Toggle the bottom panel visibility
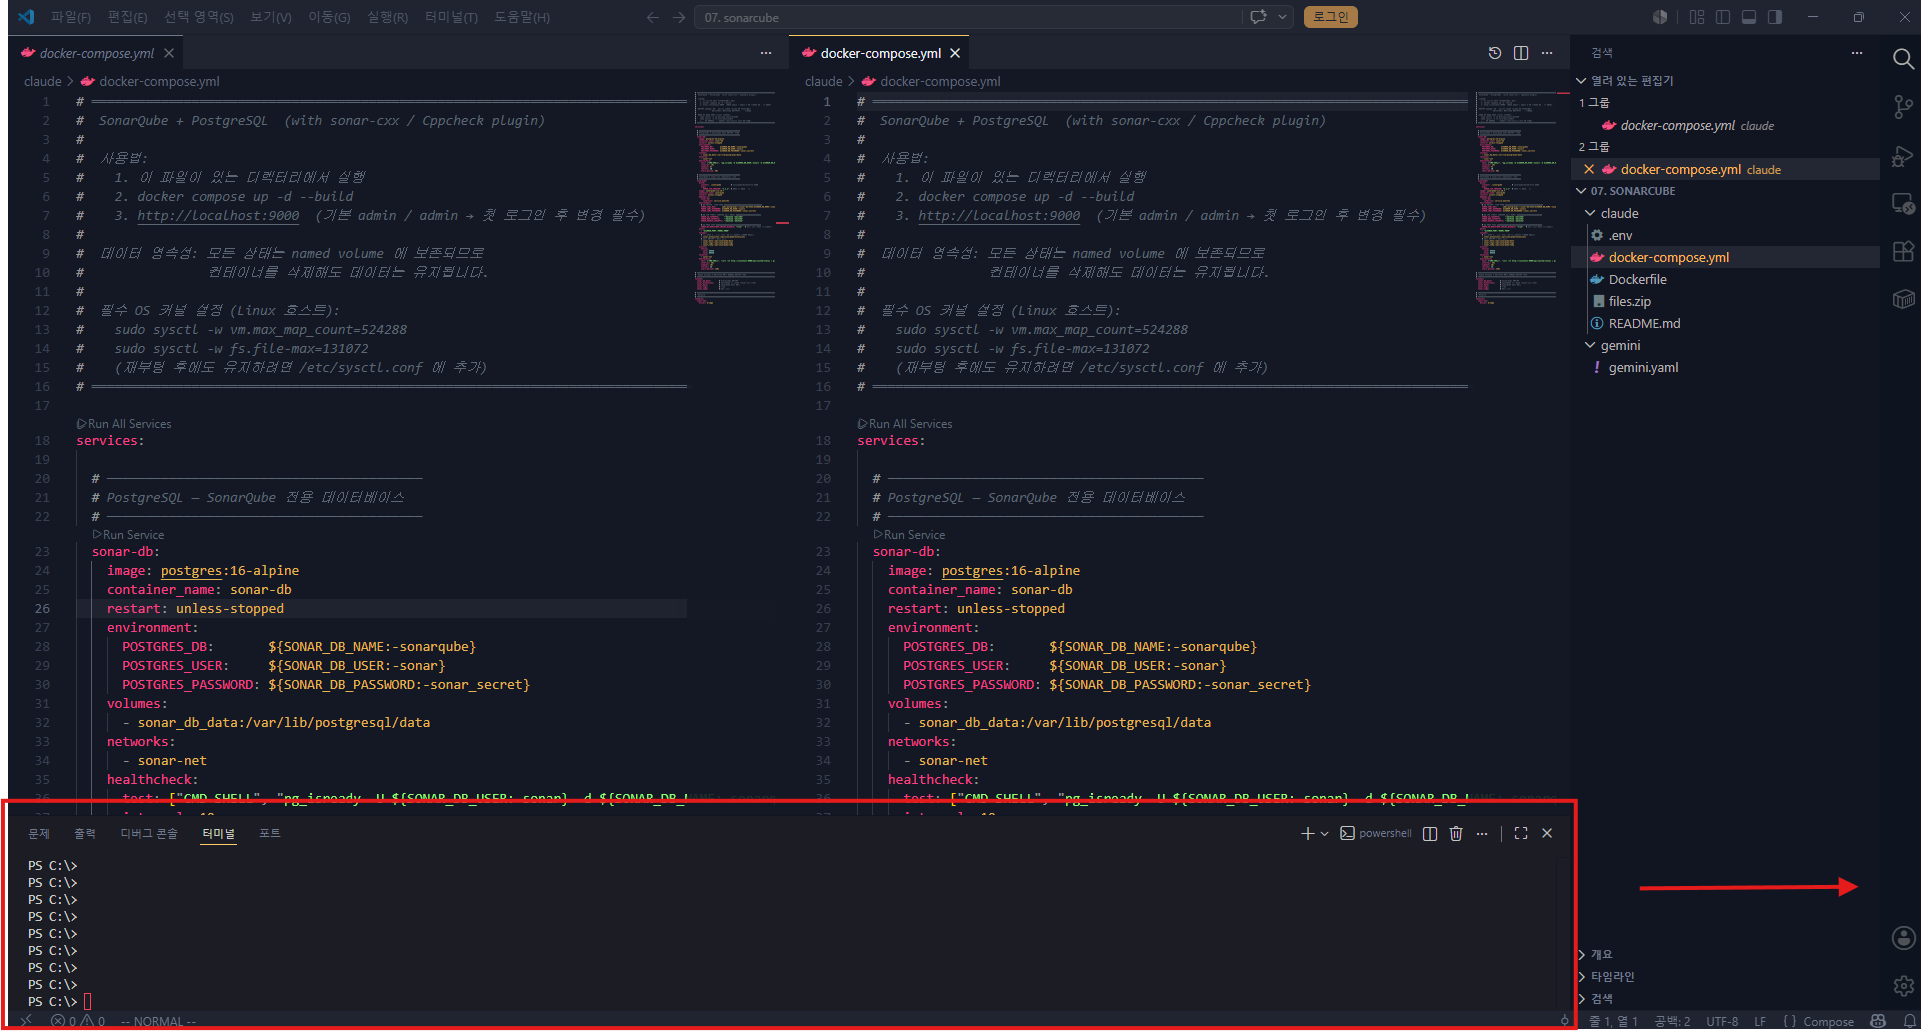 click(1749, 17)
